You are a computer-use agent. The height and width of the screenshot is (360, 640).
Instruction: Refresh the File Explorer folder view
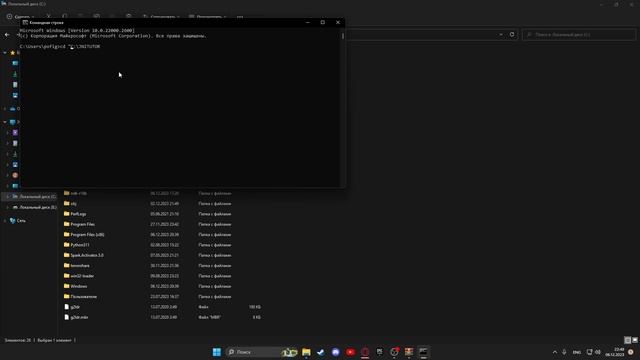click(x=512, y=35)
